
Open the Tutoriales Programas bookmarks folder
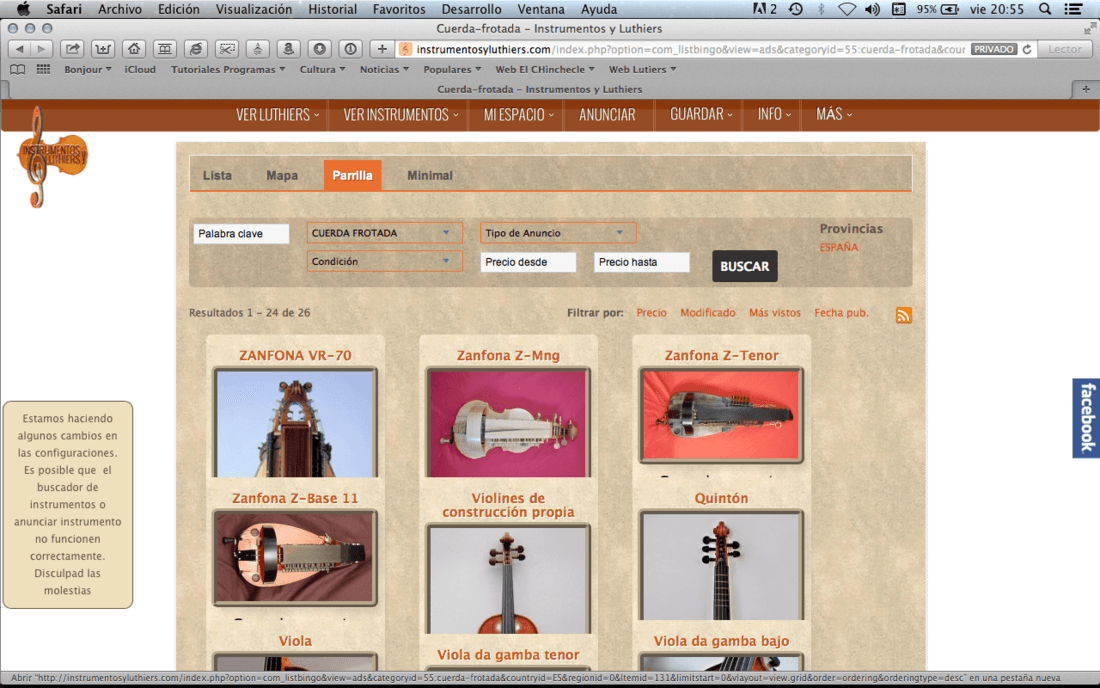point(228,69)
